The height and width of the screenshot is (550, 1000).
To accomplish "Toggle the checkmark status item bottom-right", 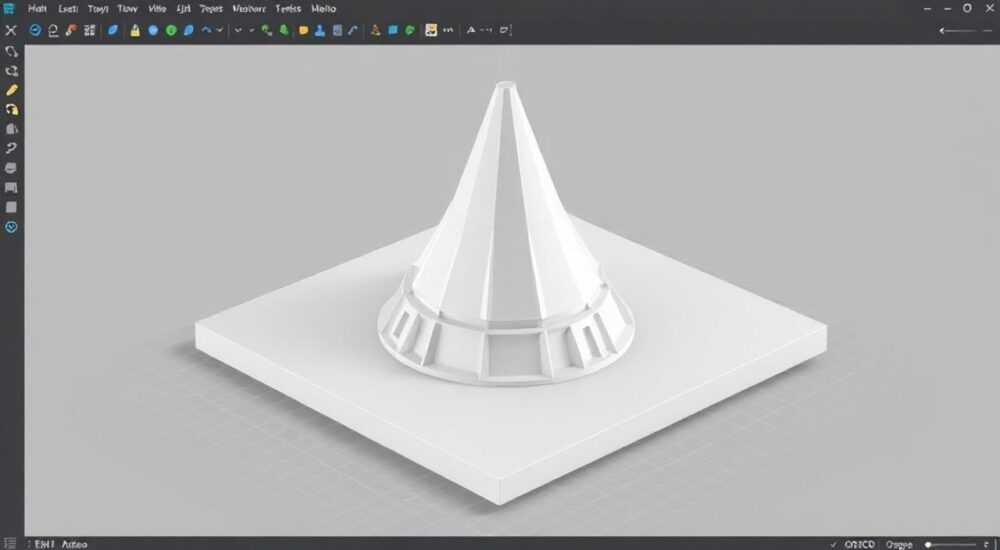I will 834,544.
